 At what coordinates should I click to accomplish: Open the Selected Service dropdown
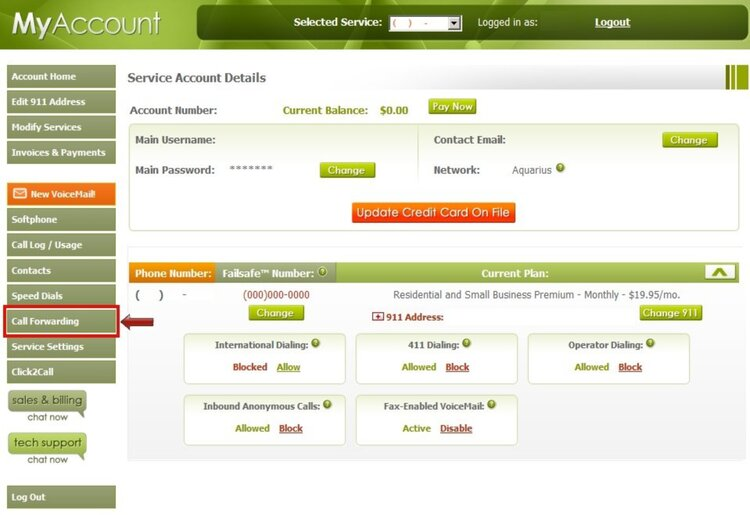454,22
